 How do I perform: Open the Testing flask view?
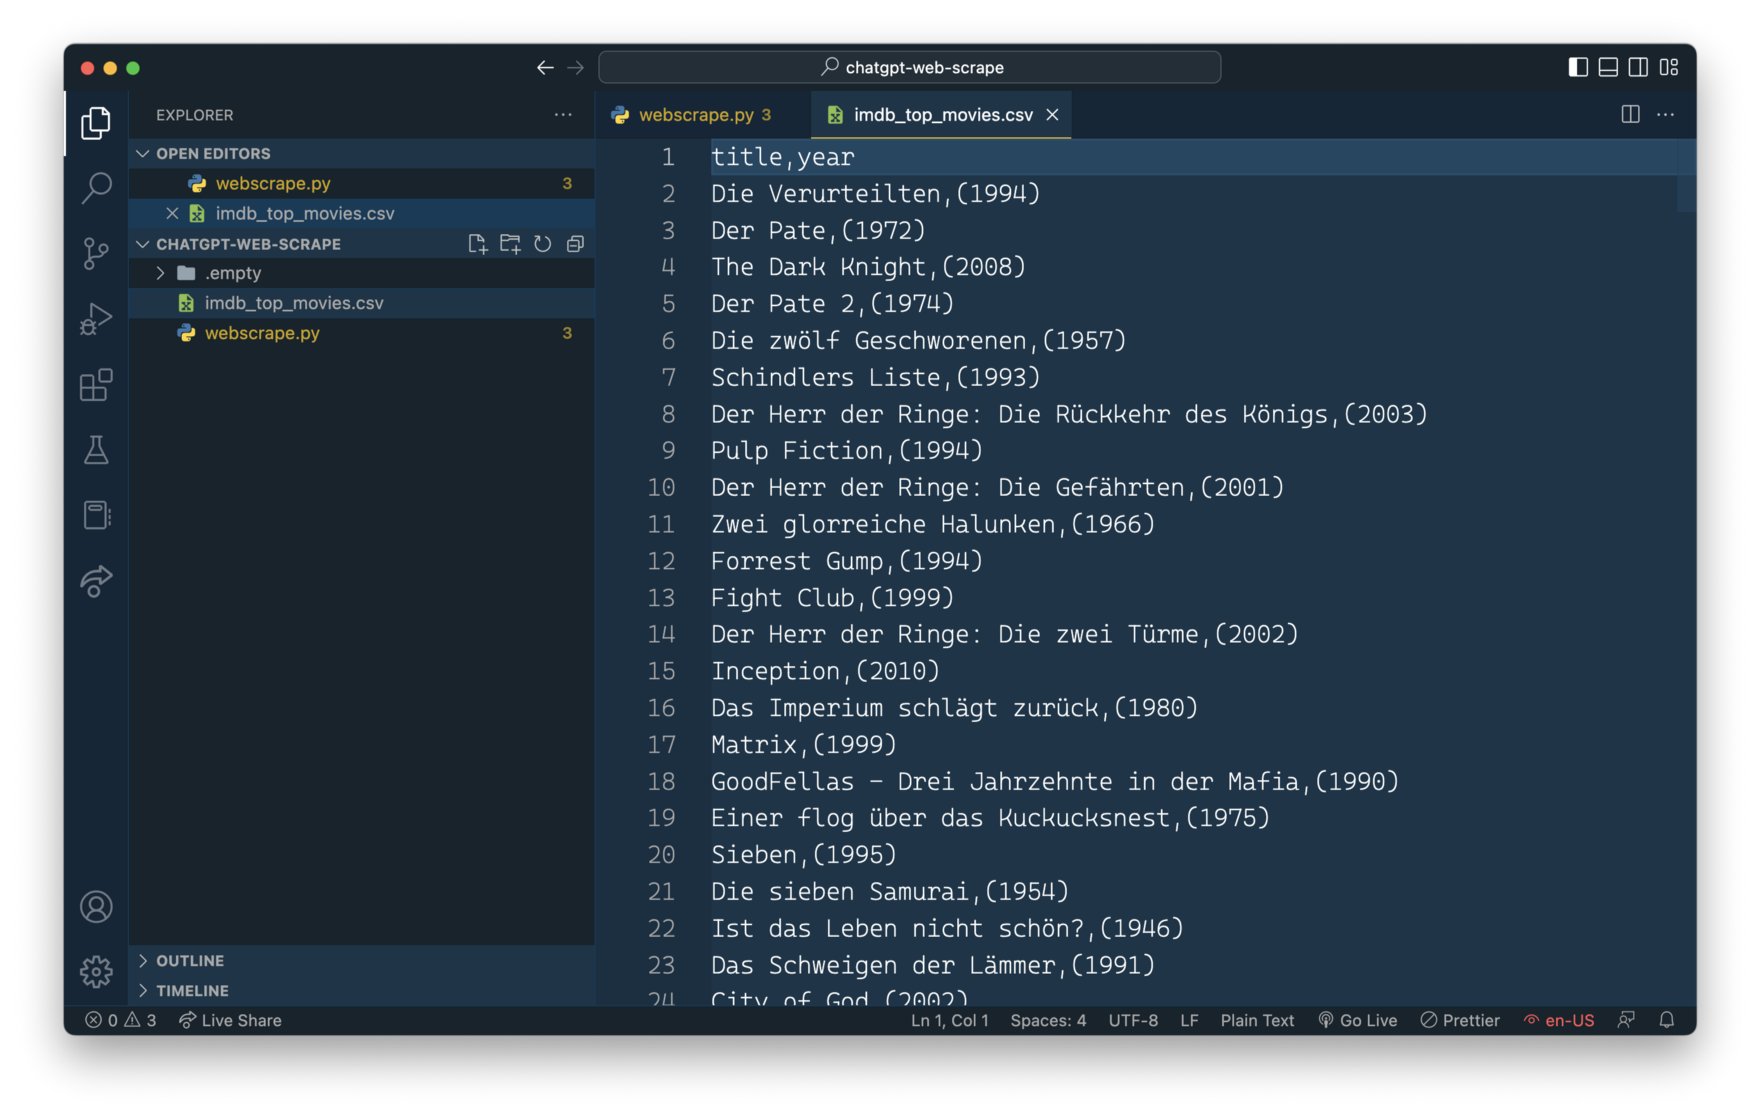click(x=96, y=450)
